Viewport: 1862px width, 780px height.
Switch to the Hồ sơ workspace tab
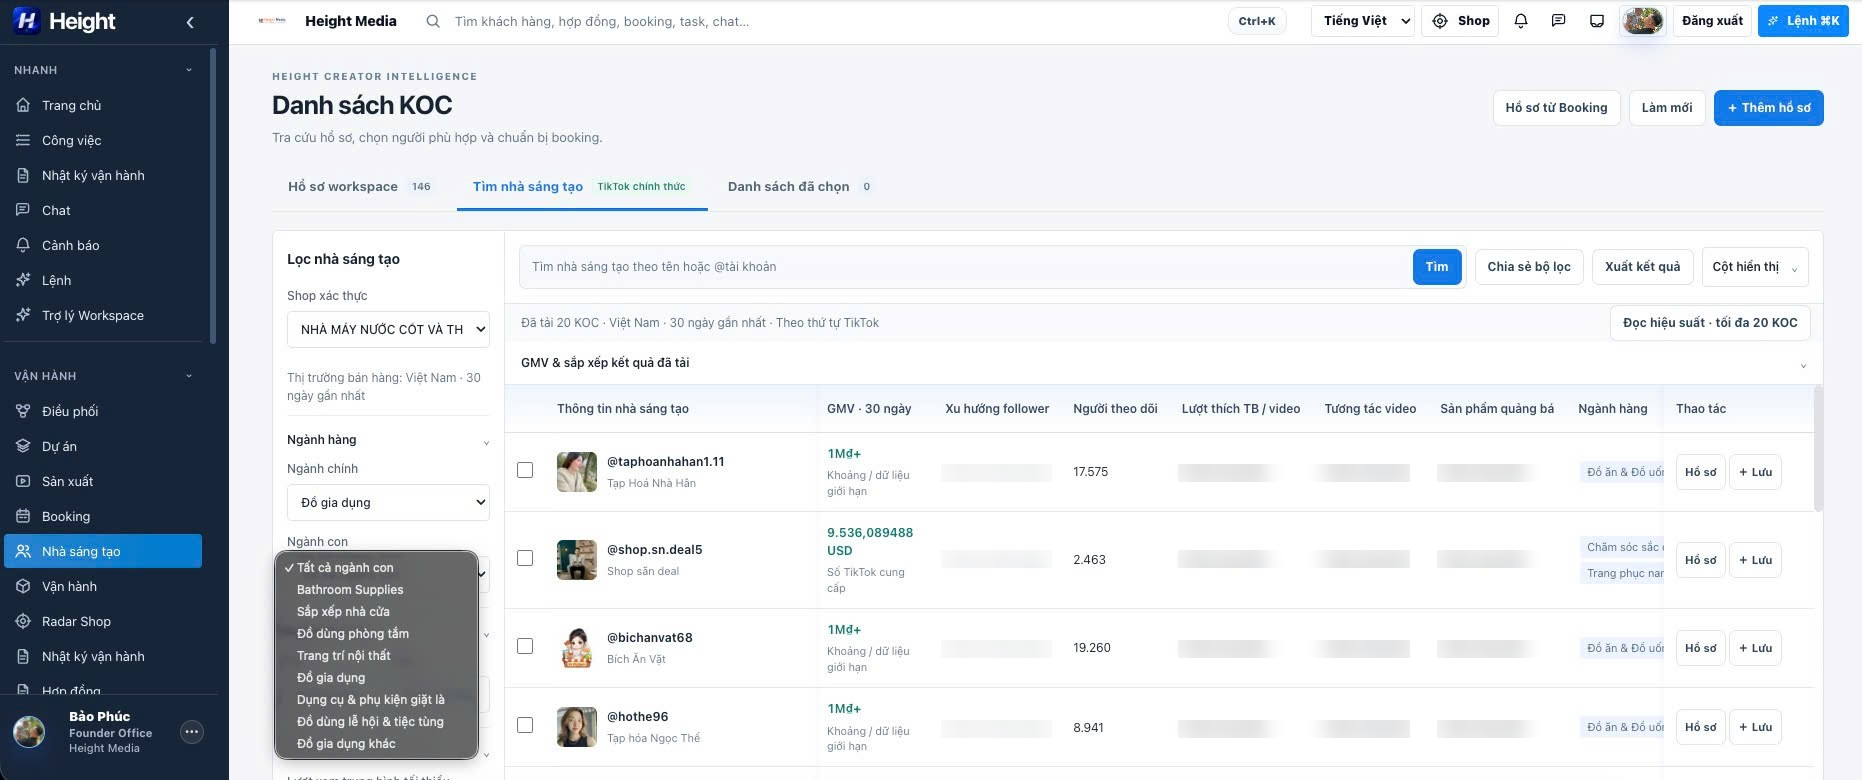[360, 186]
